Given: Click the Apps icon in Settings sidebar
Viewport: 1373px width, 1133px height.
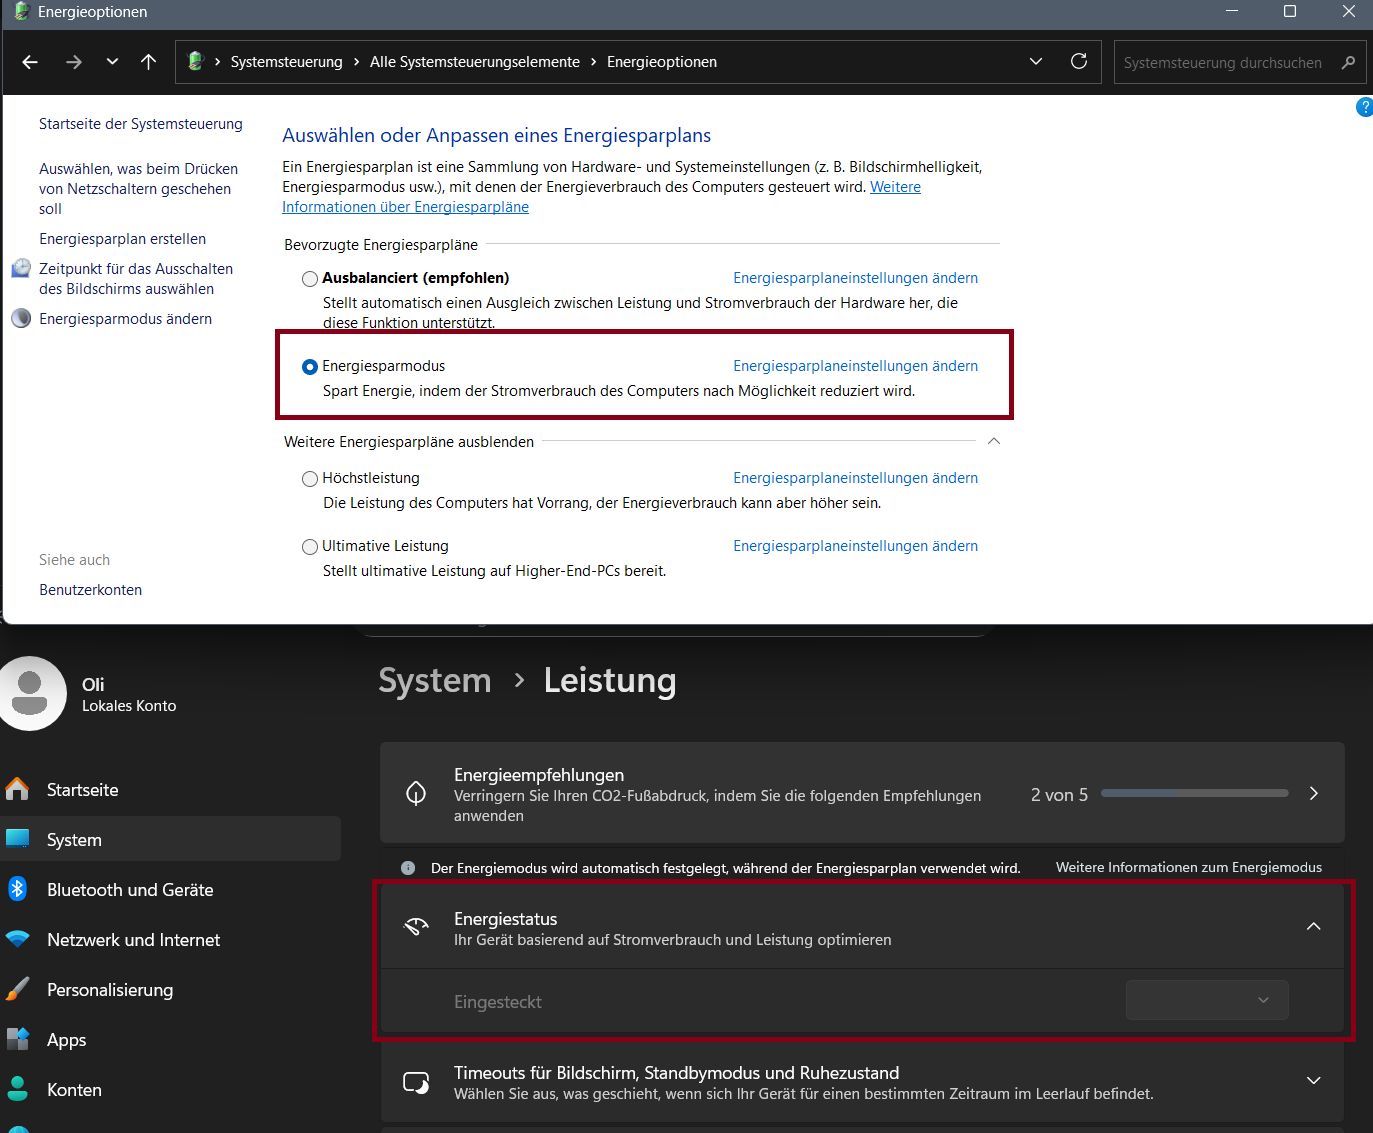Looking at the screenshot, I should pos(17,1039).
